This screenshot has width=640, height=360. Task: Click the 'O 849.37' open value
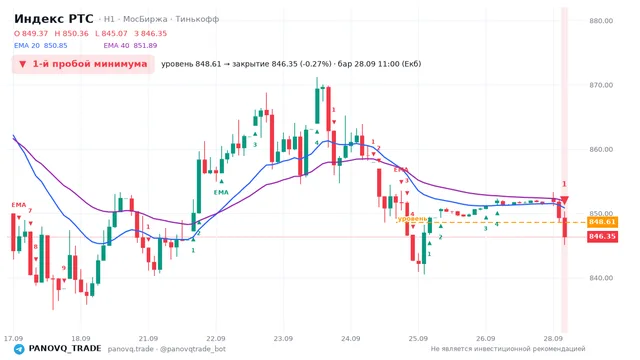coord(31,33)
